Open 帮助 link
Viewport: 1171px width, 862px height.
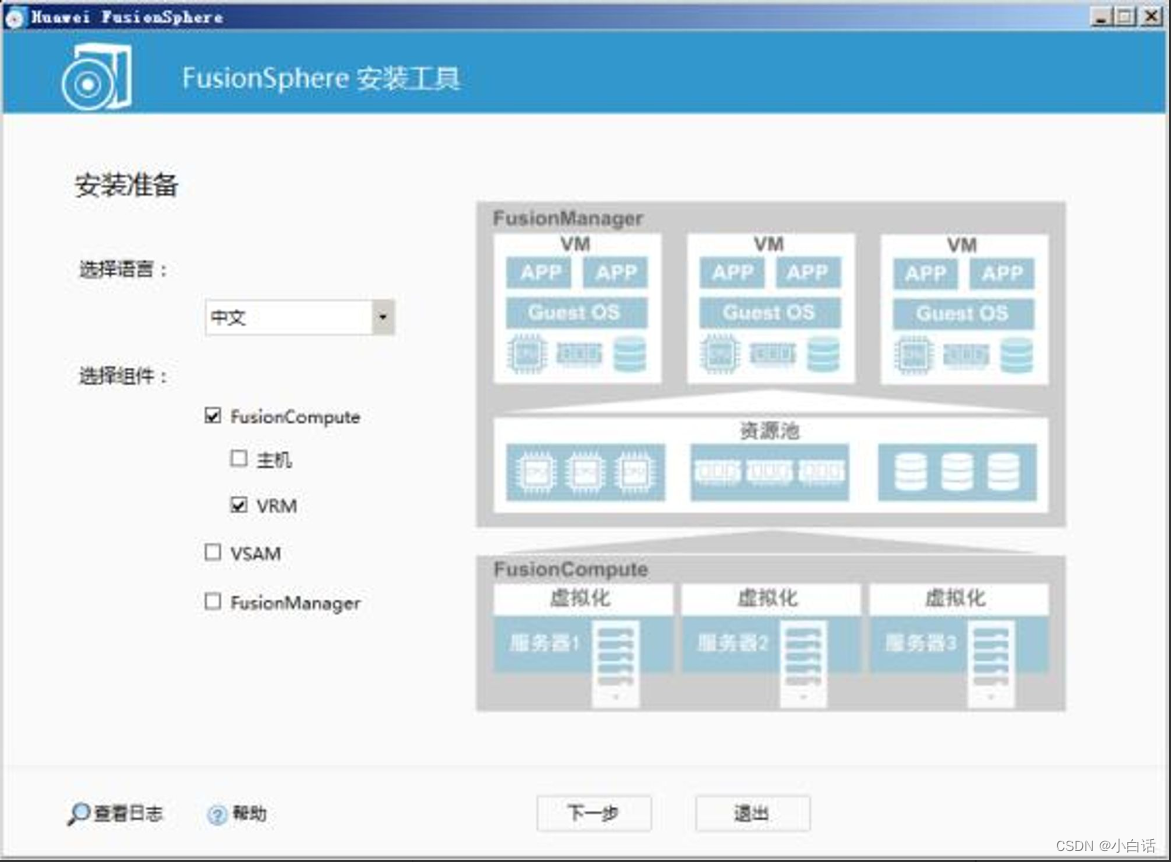pos(249,813)
